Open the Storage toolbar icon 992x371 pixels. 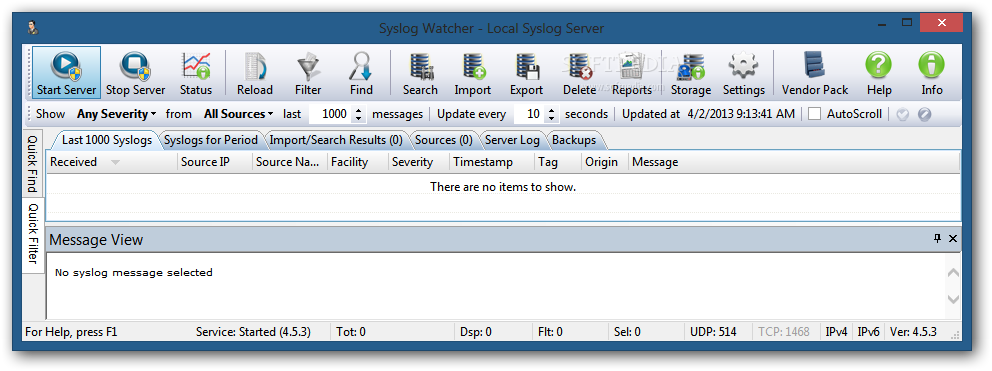point(691,66)
